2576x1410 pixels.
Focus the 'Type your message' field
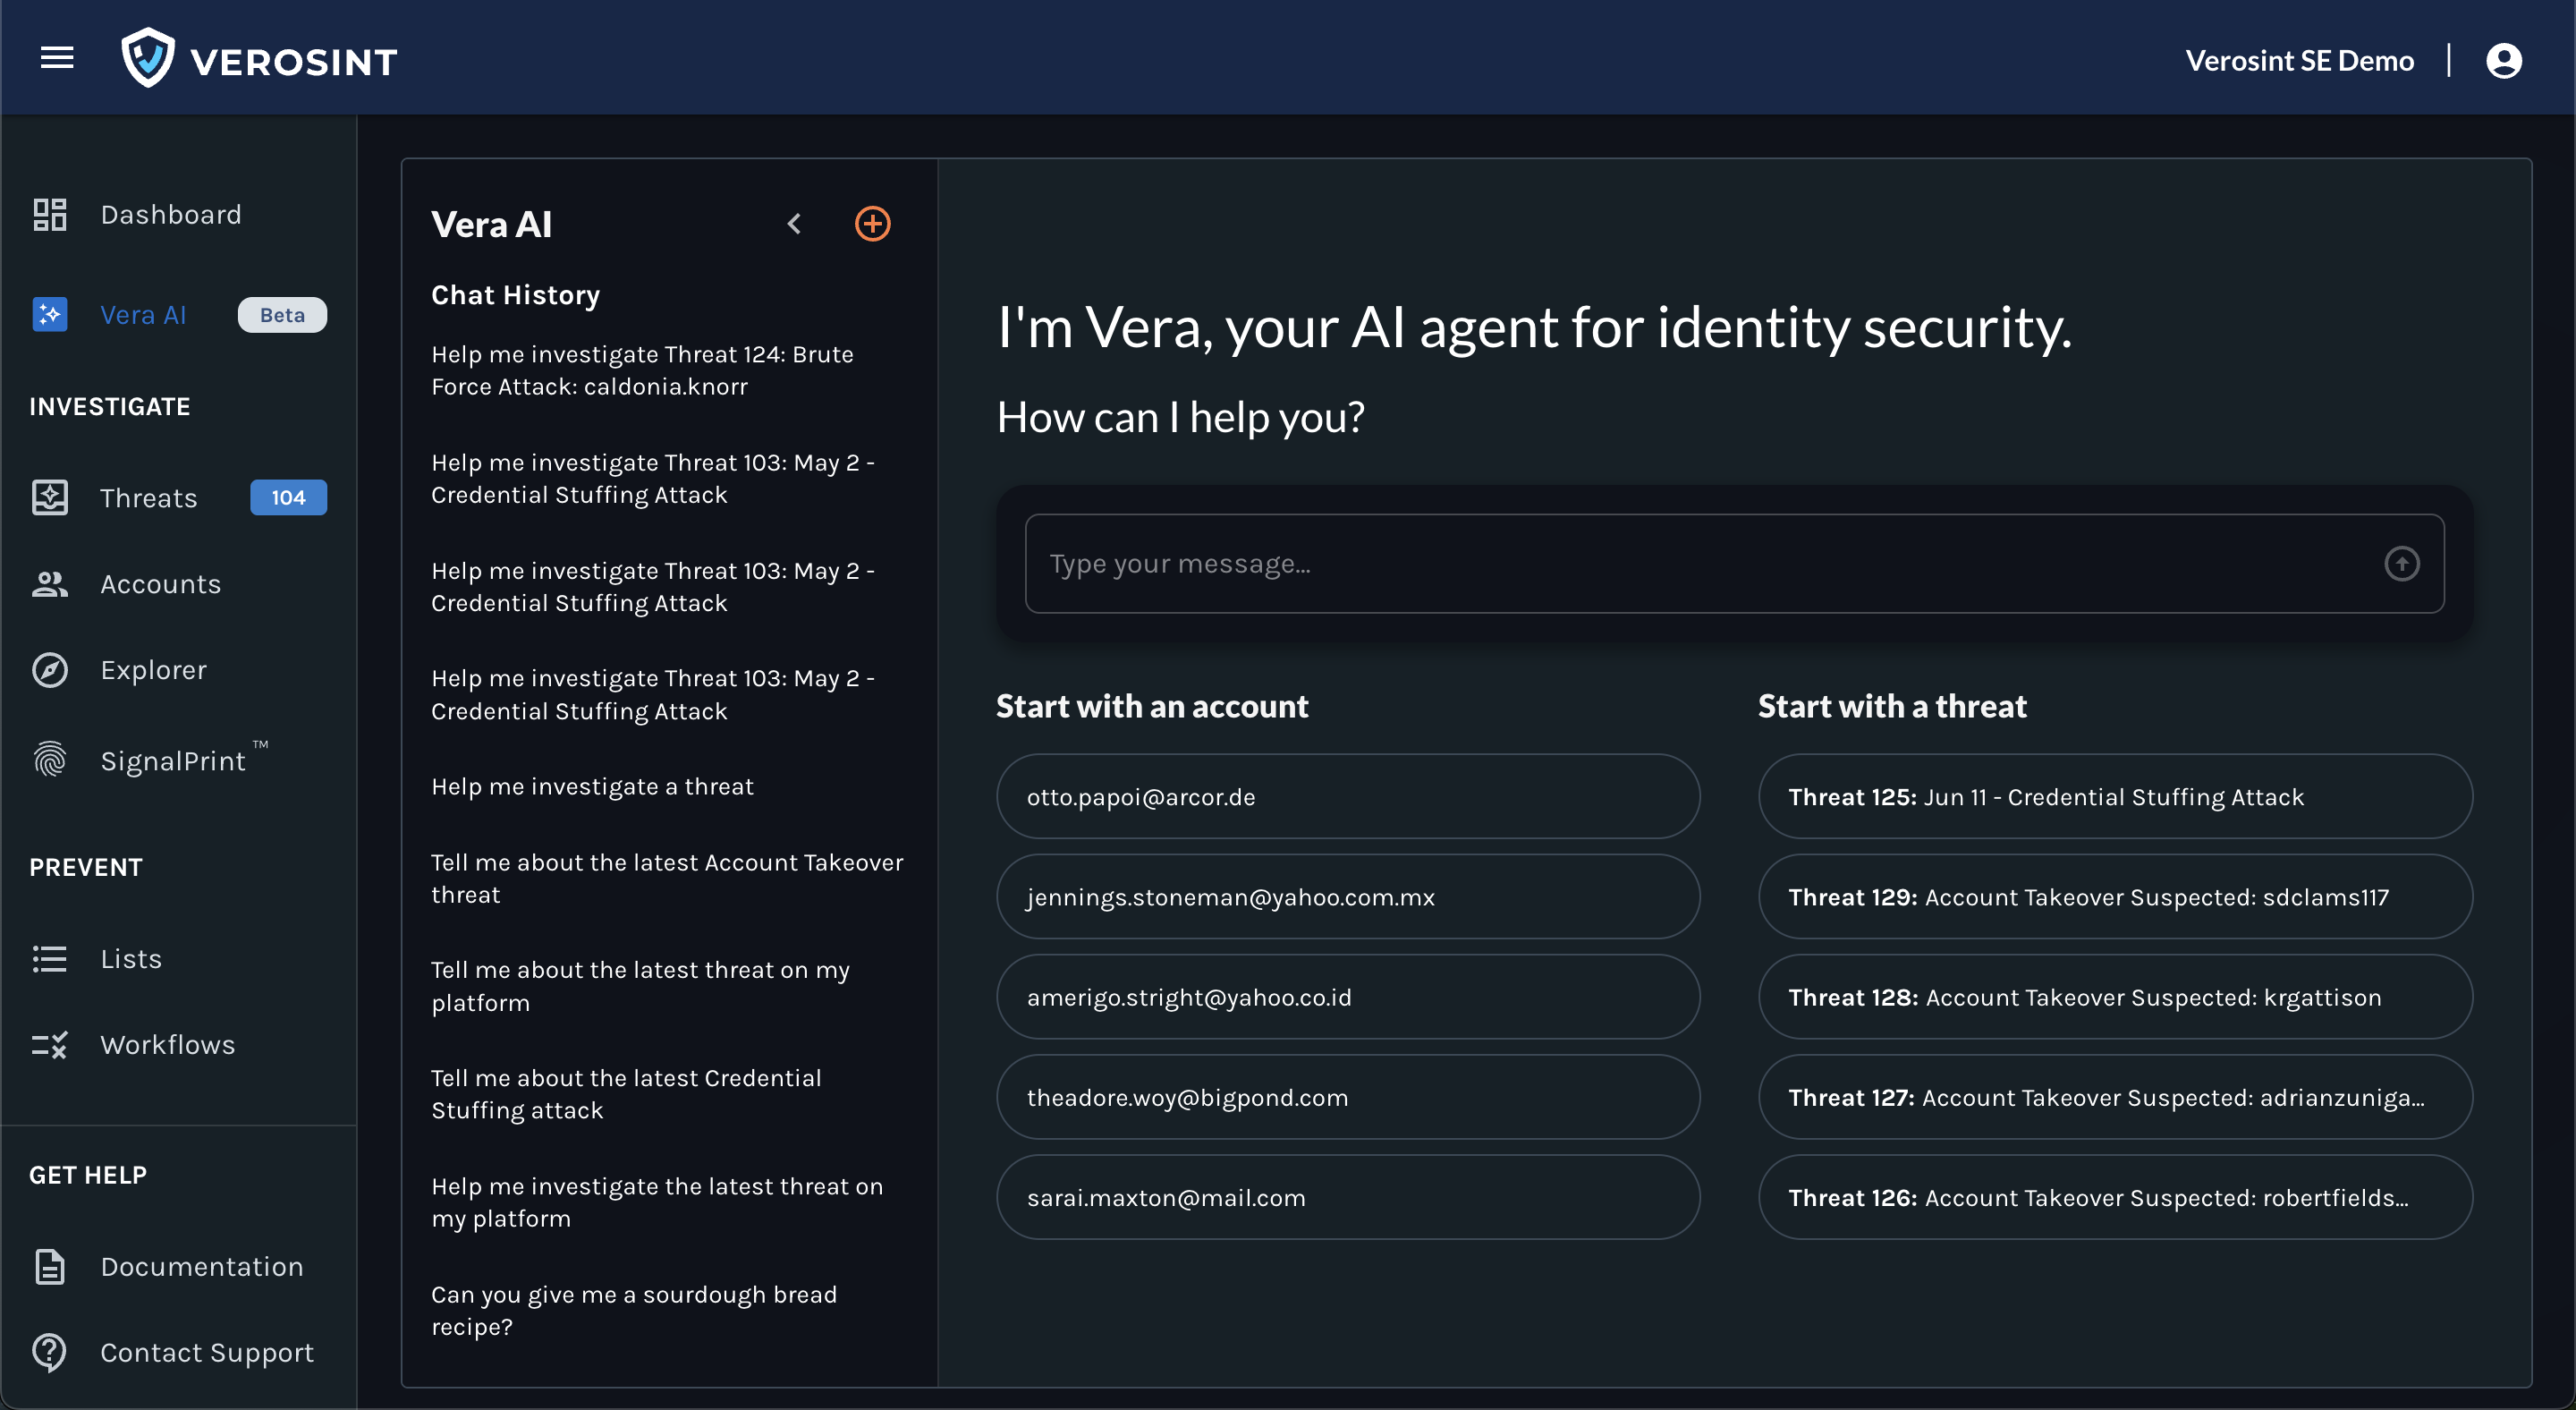coord(1734,563)
